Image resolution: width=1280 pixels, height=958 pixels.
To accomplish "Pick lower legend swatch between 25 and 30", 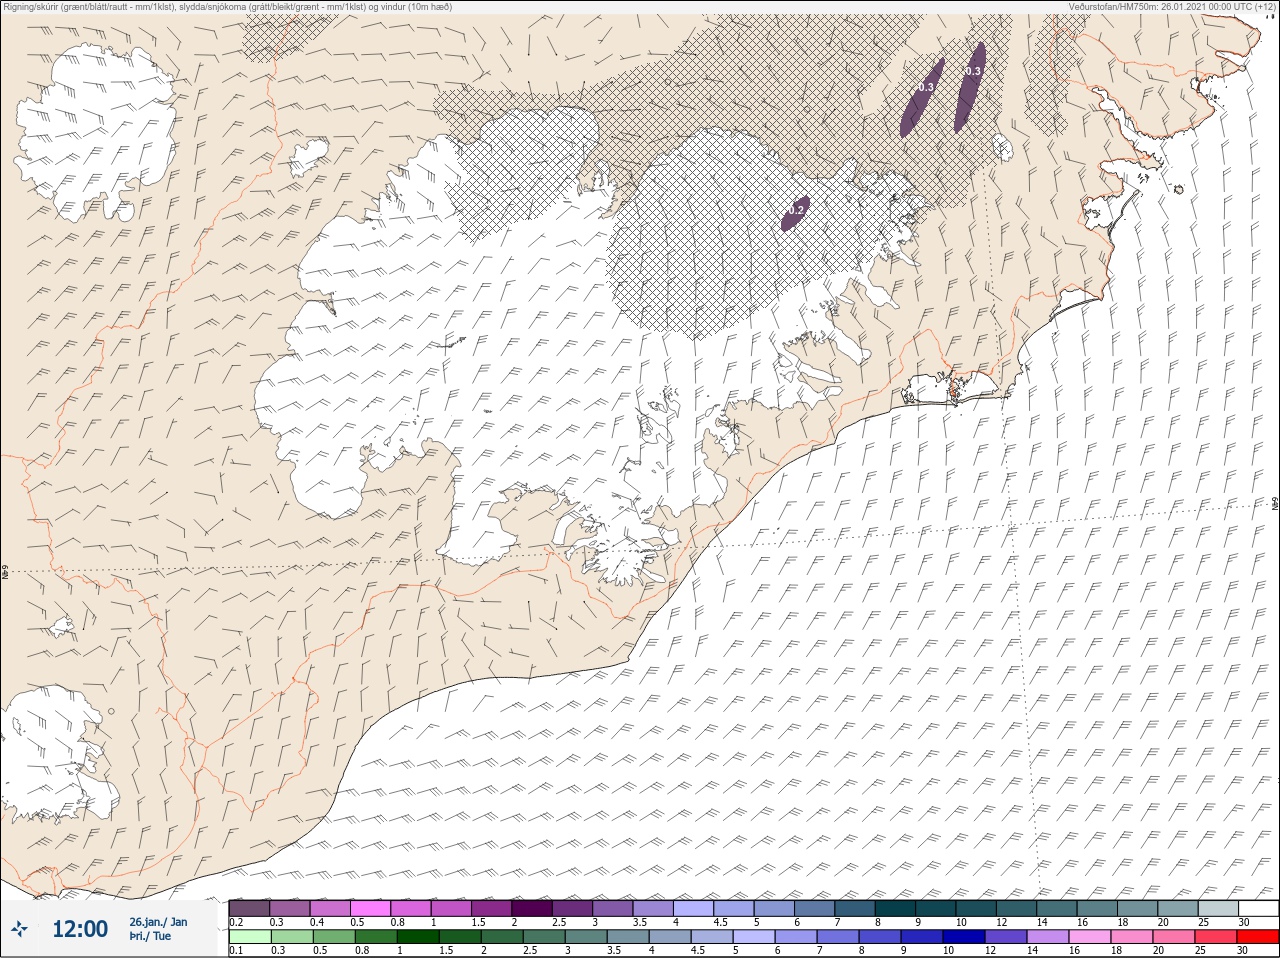I will point(1216,938).
